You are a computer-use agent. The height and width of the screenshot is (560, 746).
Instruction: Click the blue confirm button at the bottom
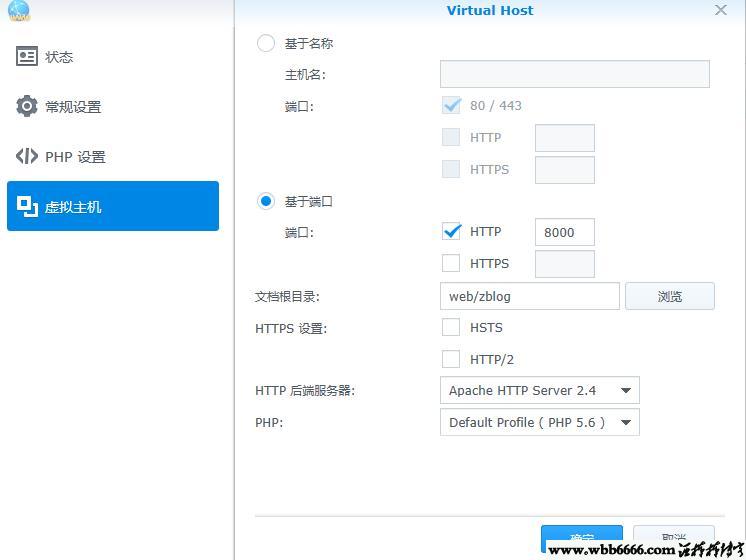pyautogui.click(x=582, y=538)
